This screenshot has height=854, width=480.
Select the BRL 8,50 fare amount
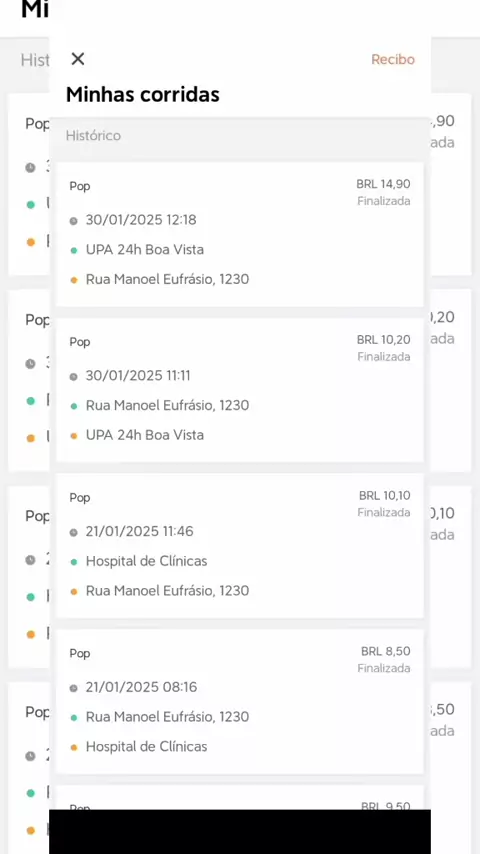(386, 651)
